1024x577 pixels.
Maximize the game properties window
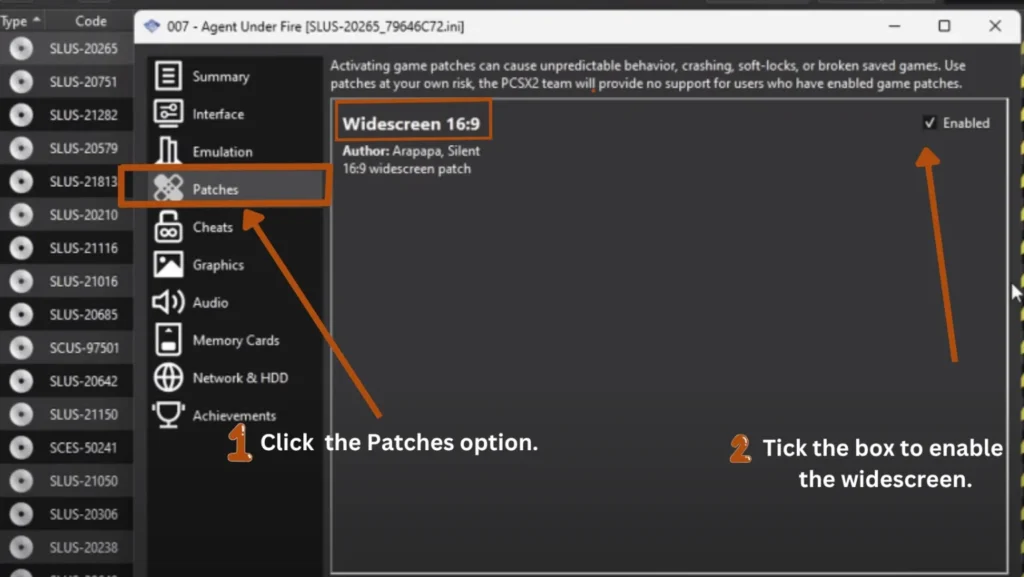click(x=944, y=26)
